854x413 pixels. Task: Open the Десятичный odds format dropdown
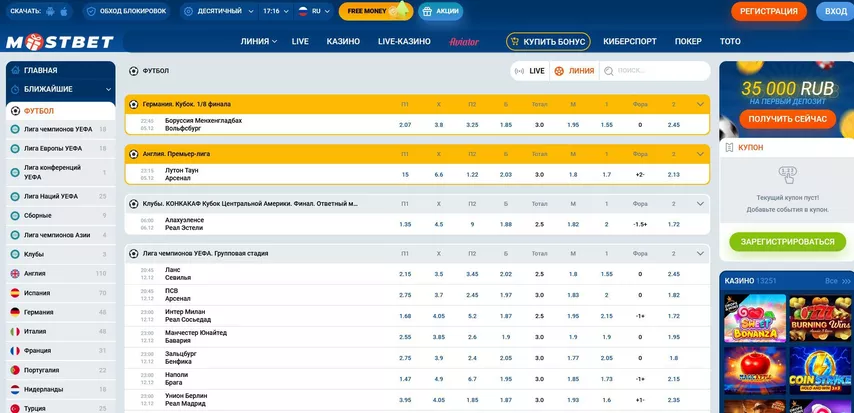point(220,11)
